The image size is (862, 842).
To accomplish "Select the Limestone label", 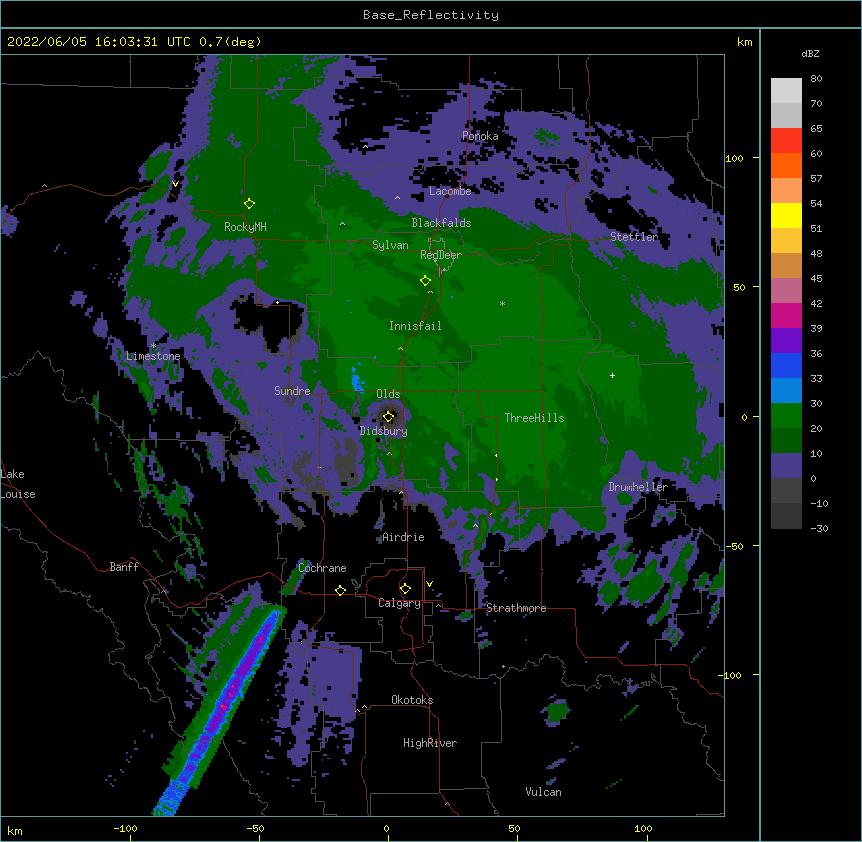I will (153, 356).
